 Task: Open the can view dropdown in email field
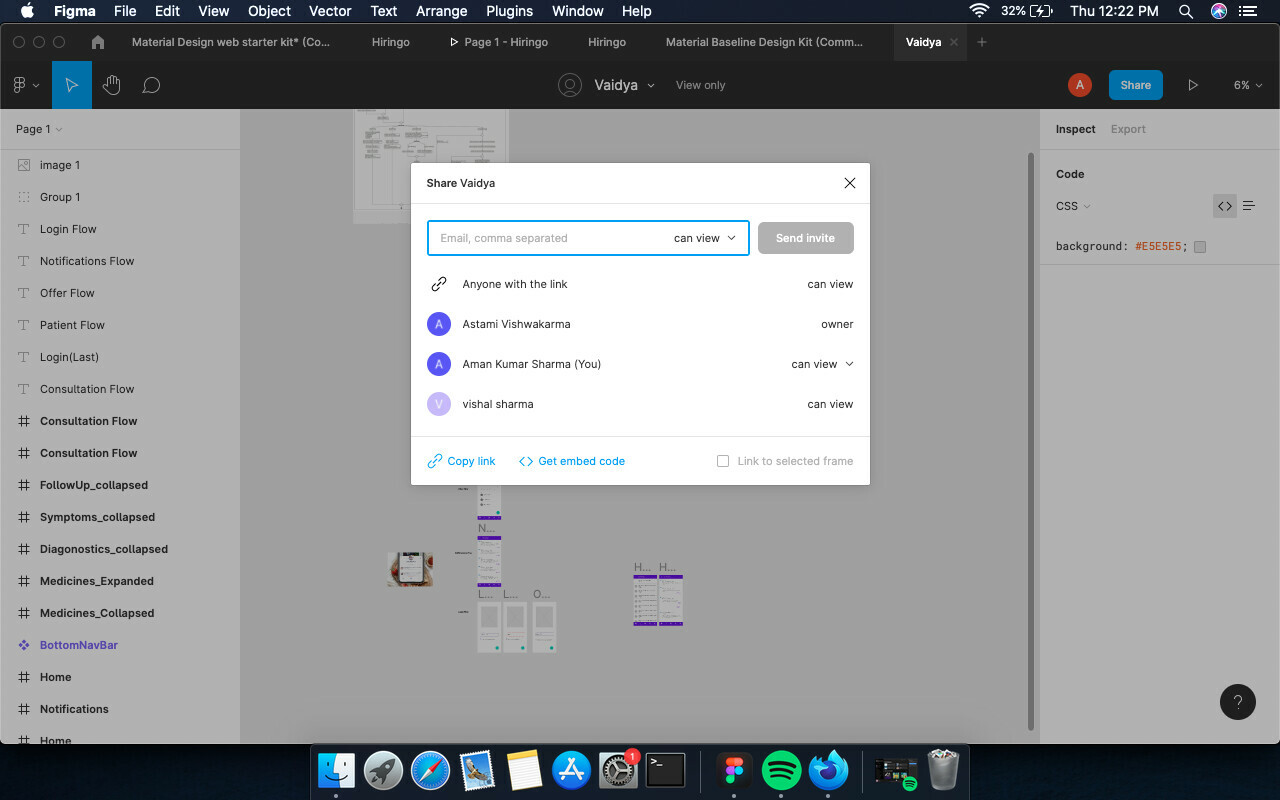click(x=705, y=238)
